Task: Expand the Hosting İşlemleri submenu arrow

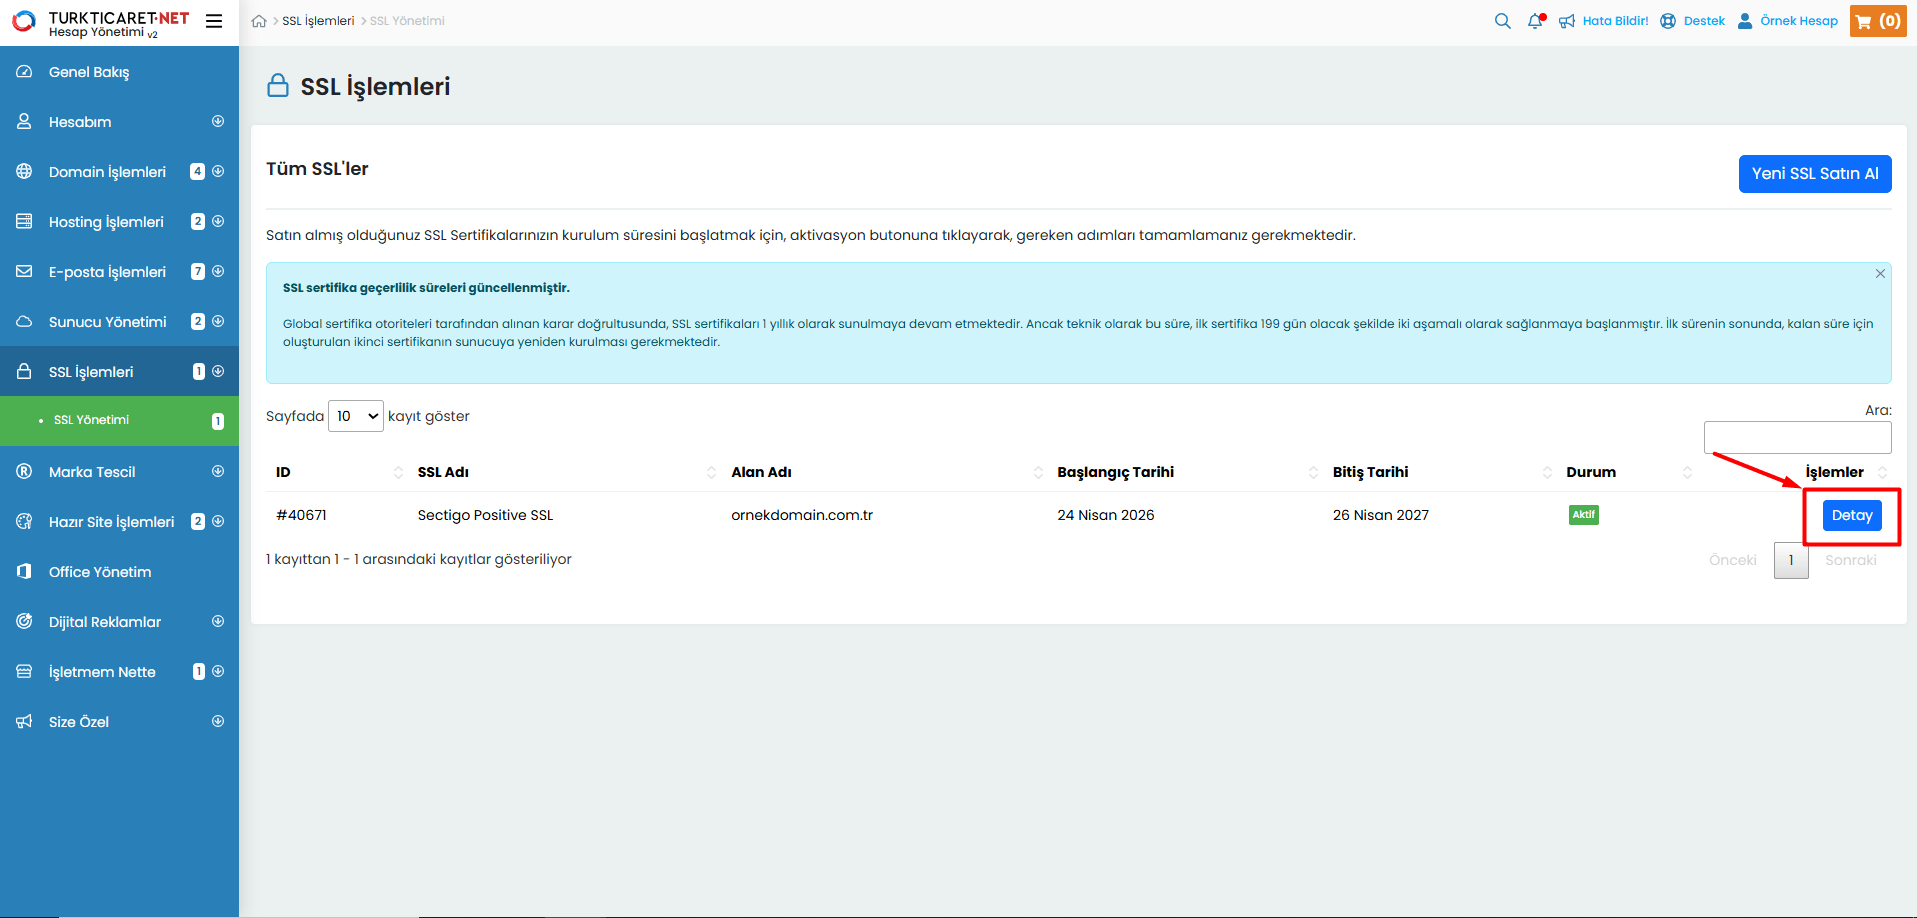Action: tap(218, 221)
